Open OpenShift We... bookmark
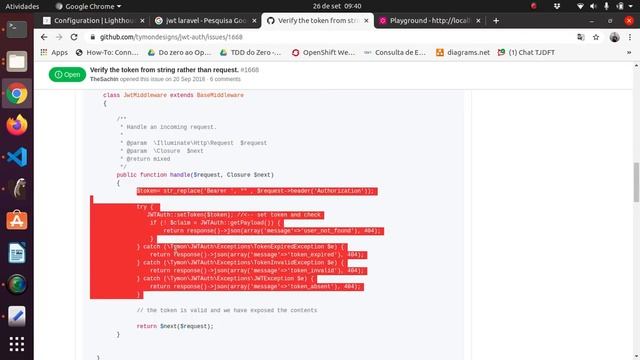Viewport: 640px width, 360px height. pyautogui.click(x=324, y=52)
